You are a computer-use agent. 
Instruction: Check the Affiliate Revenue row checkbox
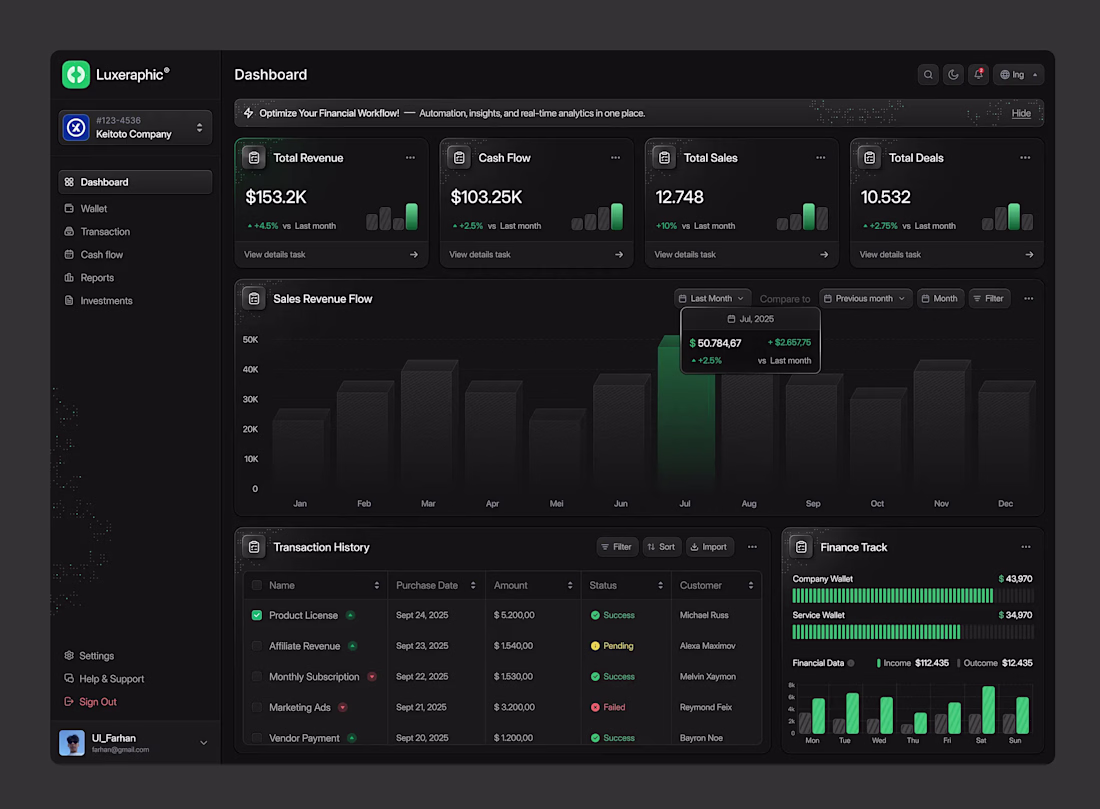point(257,646)
